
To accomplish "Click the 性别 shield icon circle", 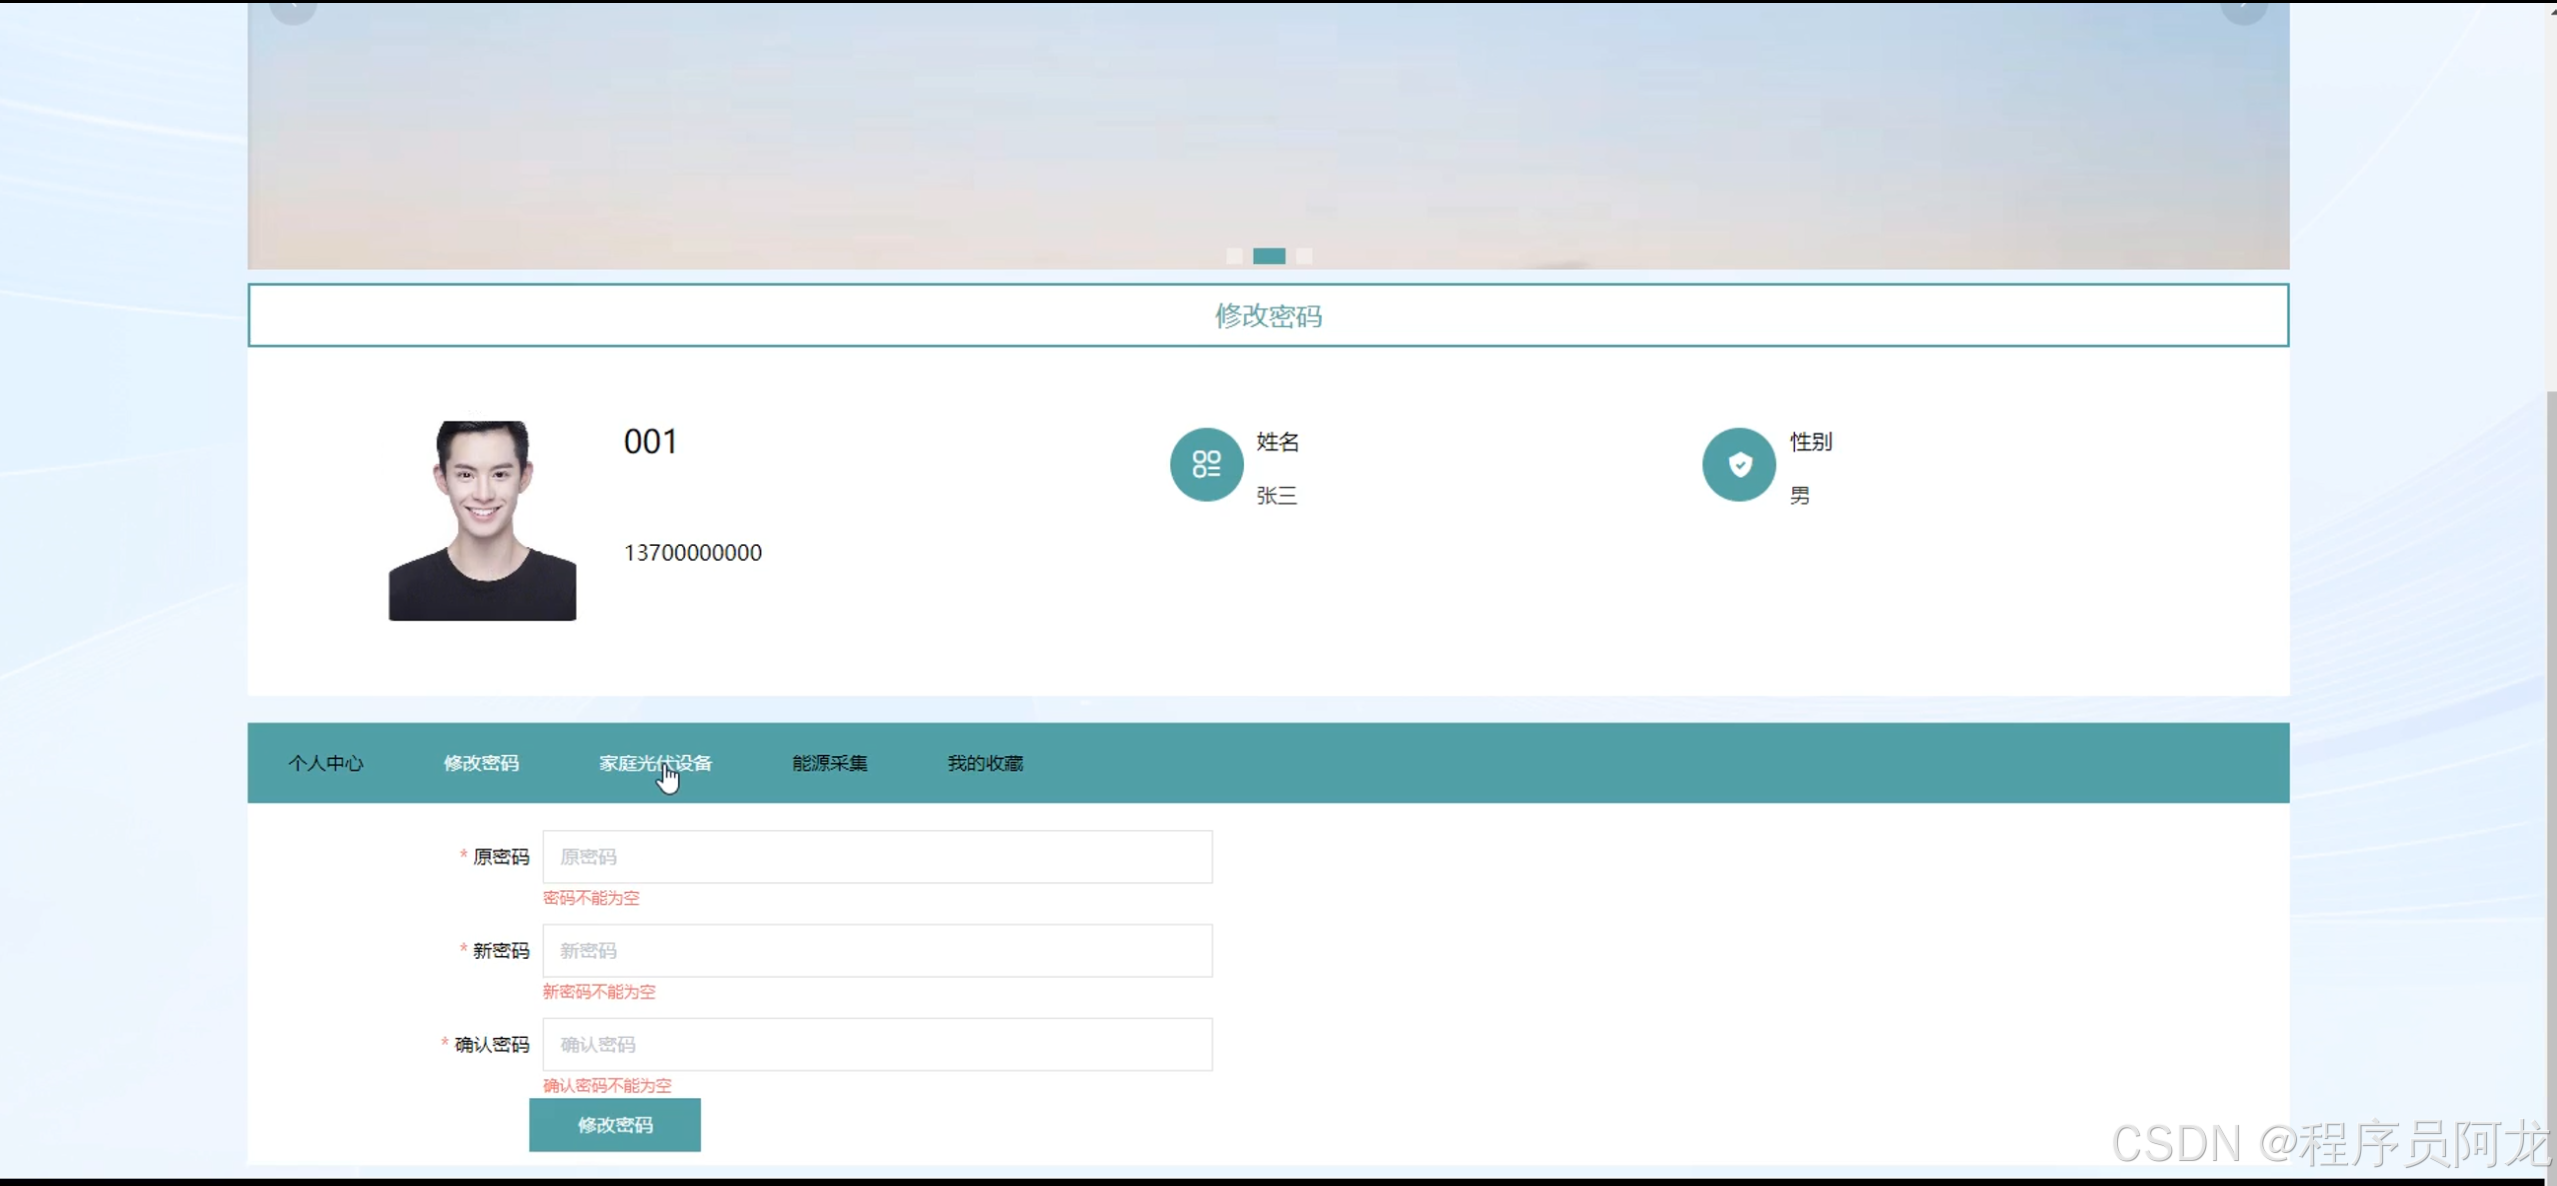I will 1739,464.
